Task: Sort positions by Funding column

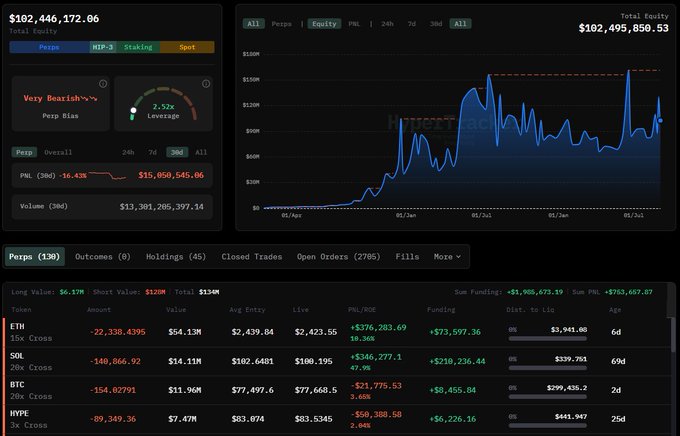Action: [x=441, y=309]
